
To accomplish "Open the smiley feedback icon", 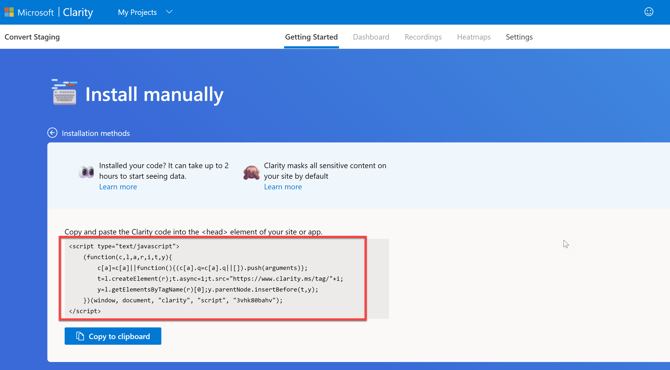I will 649,12.
